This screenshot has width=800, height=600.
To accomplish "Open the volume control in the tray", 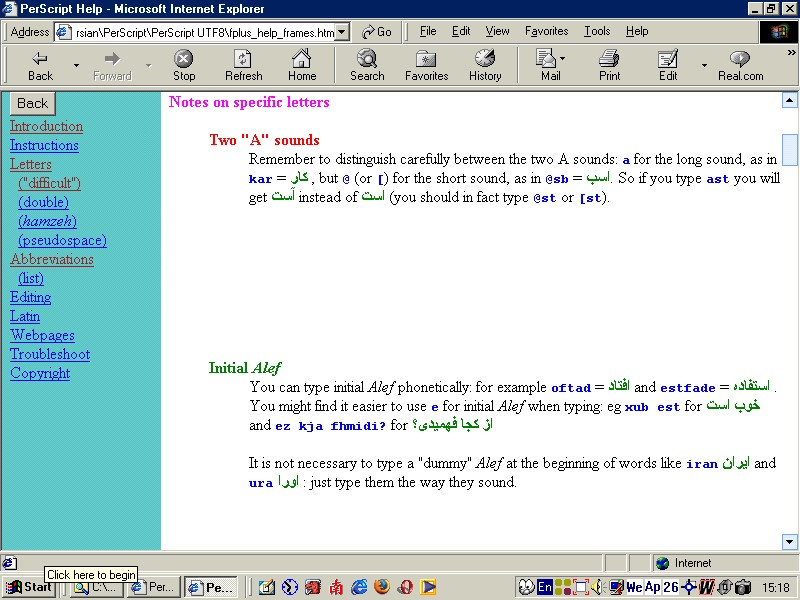I will 595,588.
